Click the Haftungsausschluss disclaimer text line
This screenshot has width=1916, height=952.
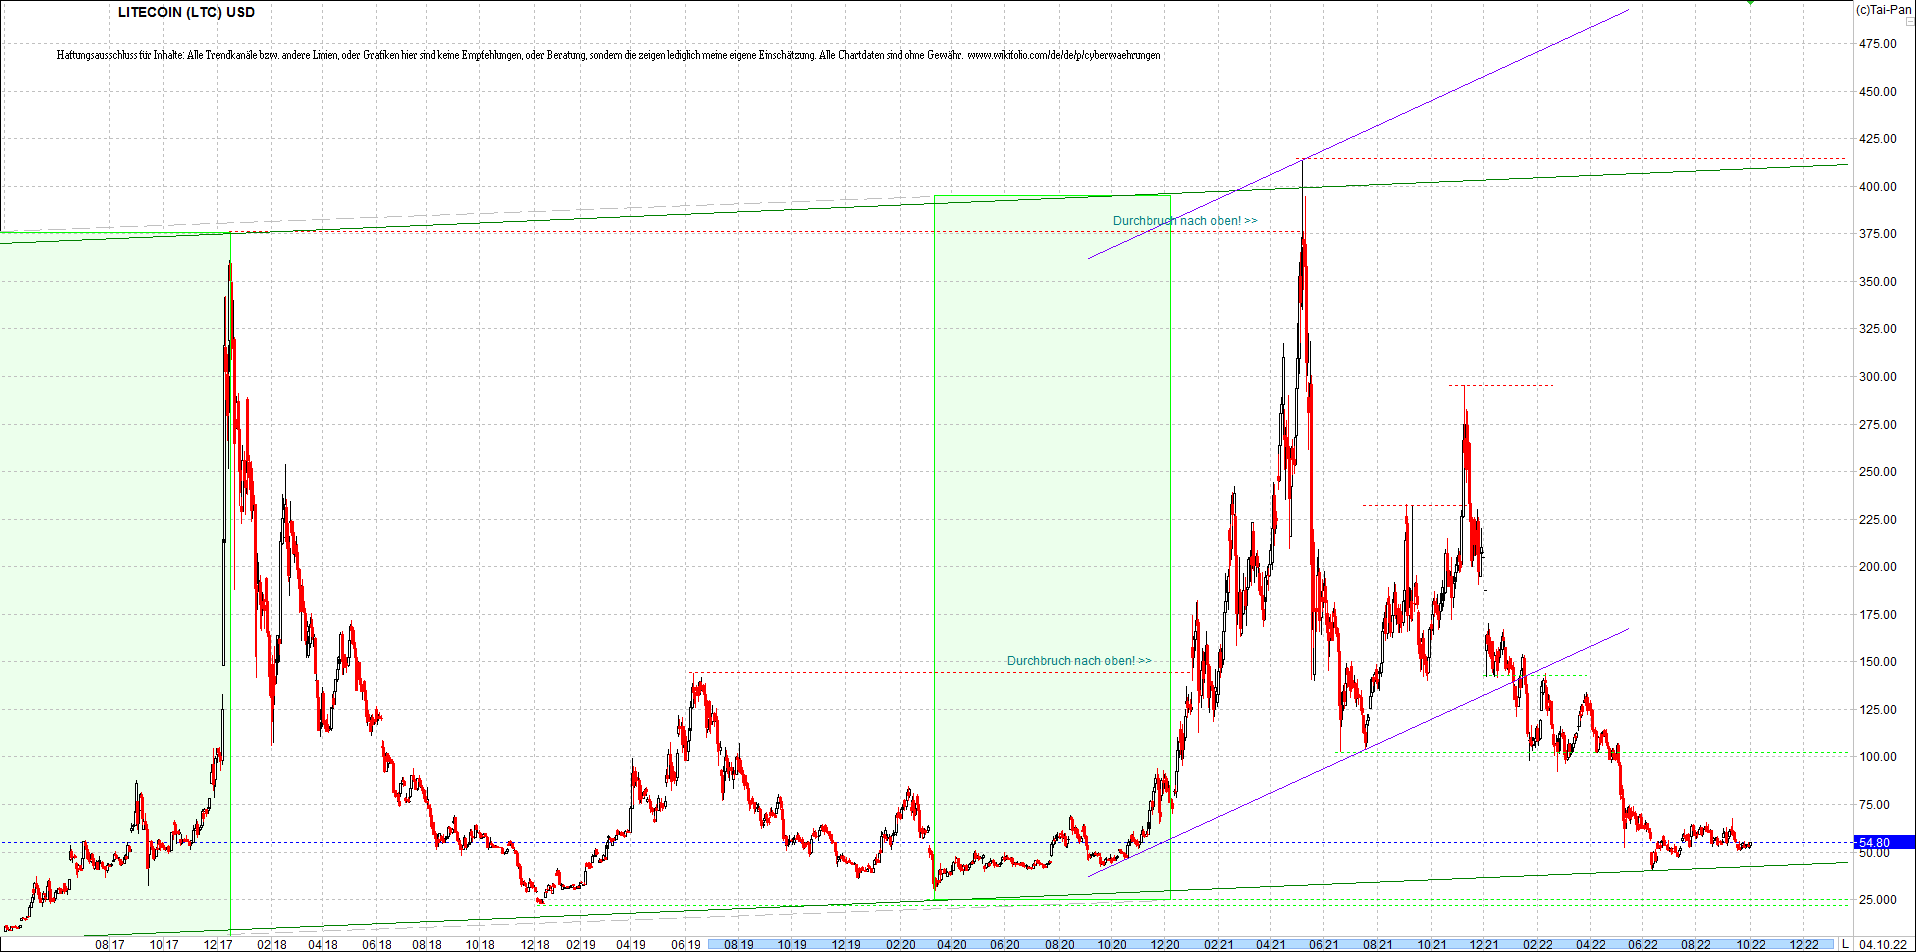608,55
